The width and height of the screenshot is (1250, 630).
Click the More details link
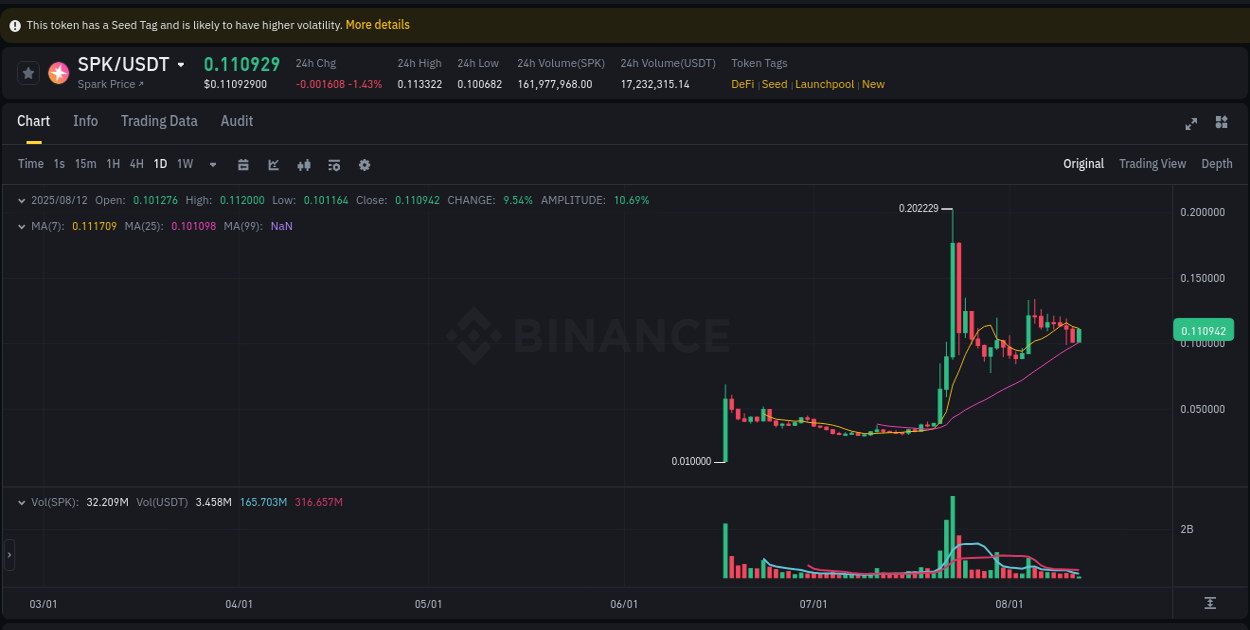point(378,25)
